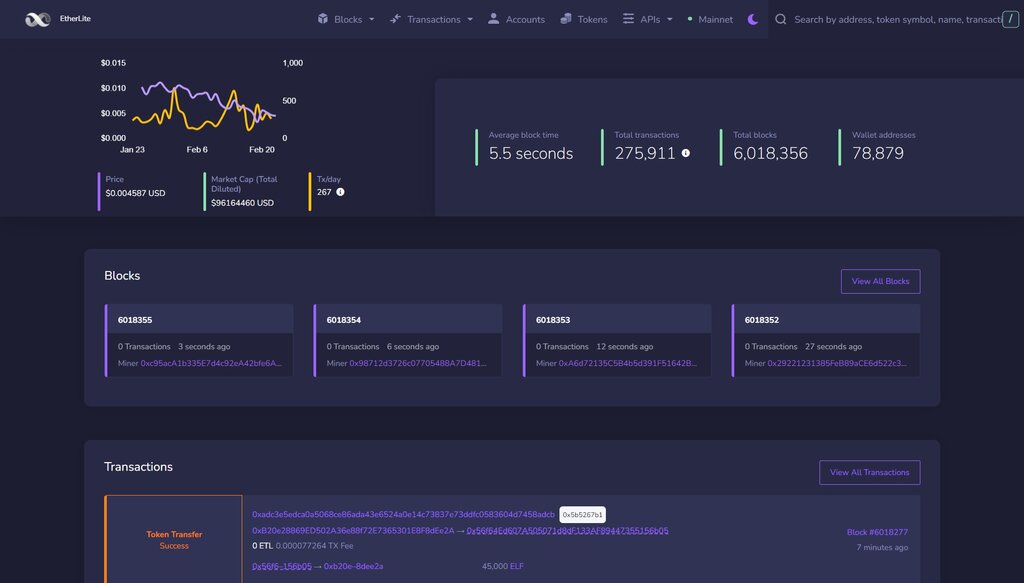Screen dimensions: 1024x583
Task: Open miner address 0xc95acA1b335E7d4c92eA42bfe6A
Action: click(211, 363)
